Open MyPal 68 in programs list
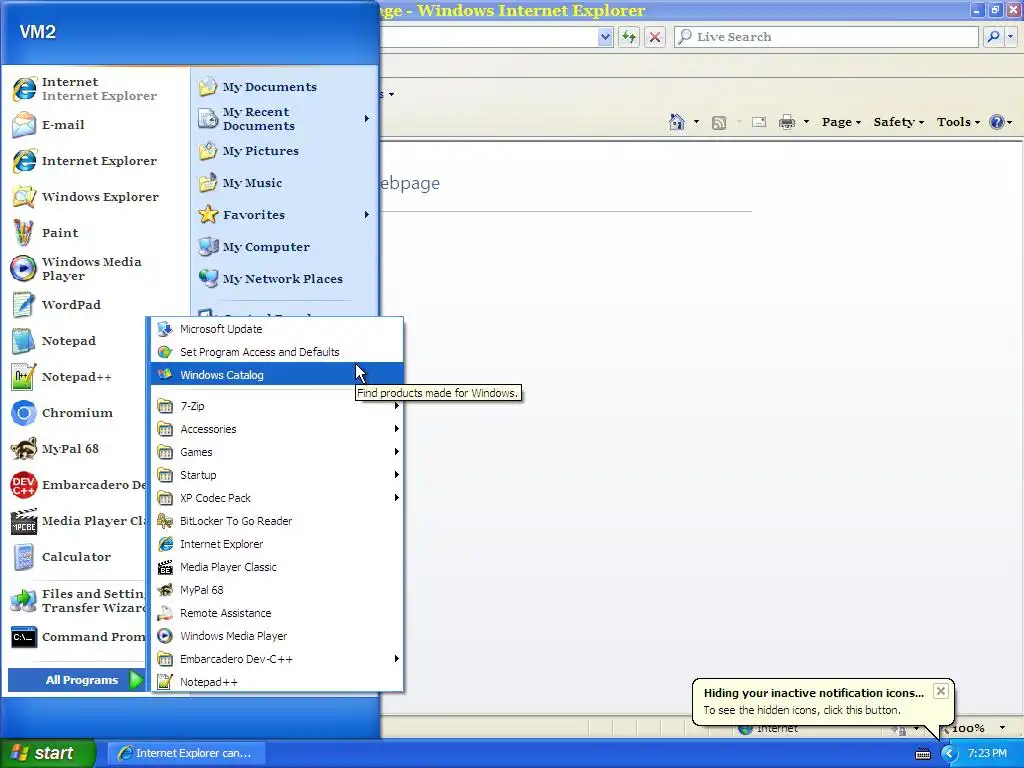This screenshot has height=768, width=1024. [x=277, y=590]
